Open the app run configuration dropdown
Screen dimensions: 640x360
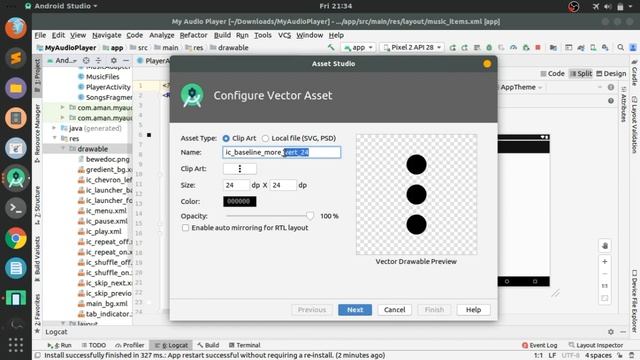click(358, 48)
